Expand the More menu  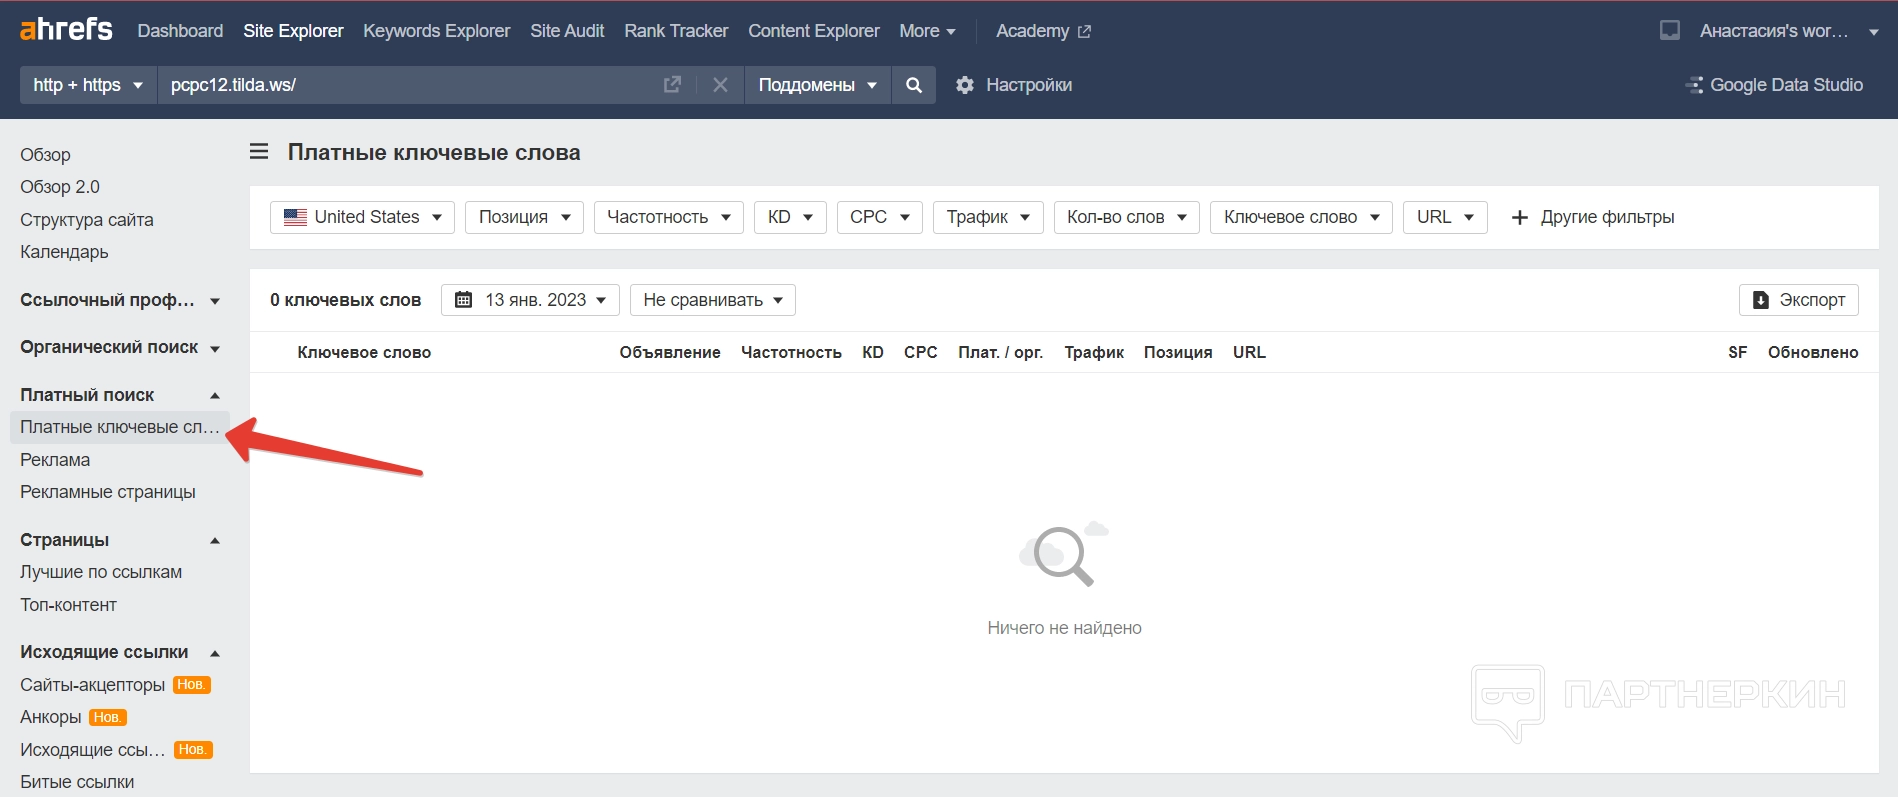coord(927,31)
